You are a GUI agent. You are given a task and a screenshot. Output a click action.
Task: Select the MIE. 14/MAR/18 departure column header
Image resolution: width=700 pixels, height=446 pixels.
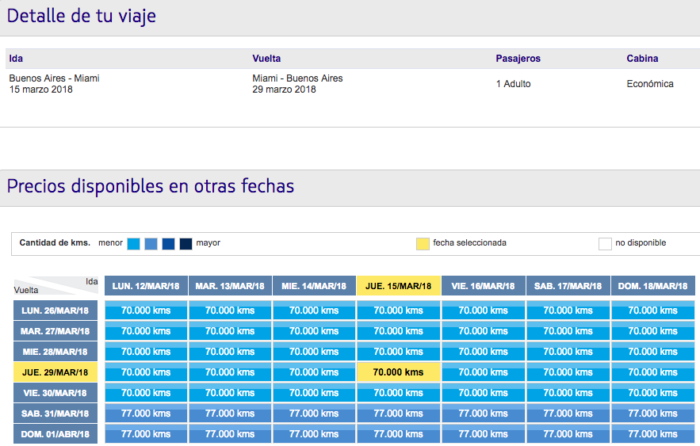point(313,286)
